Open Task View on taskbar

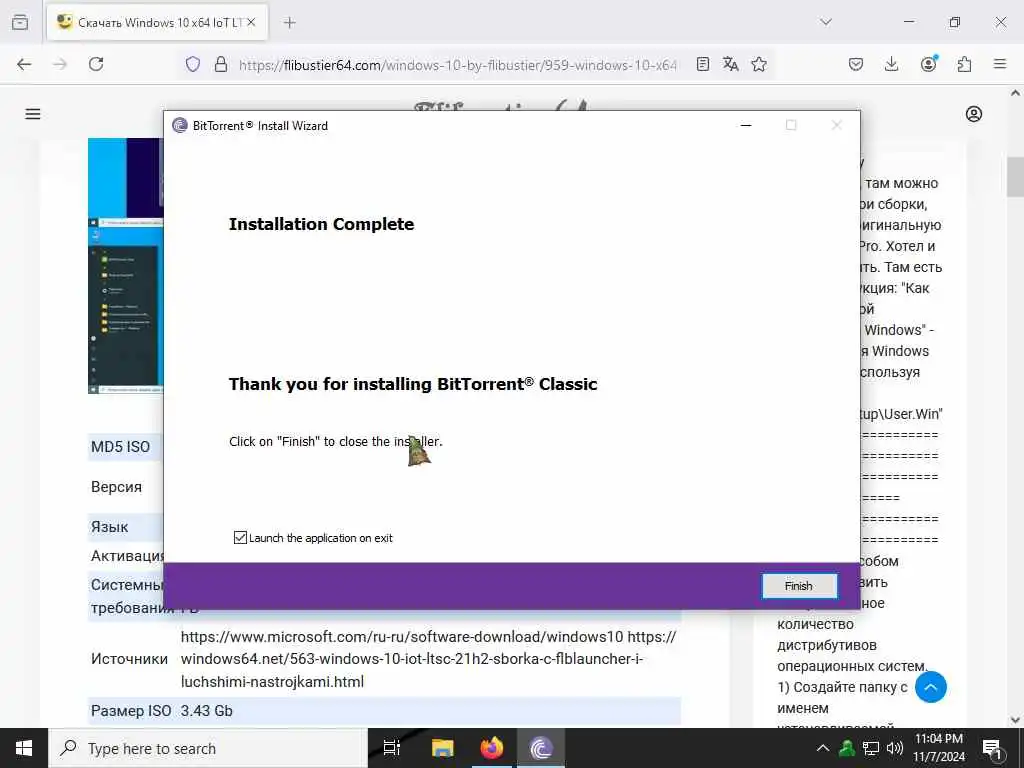[391, 748]
